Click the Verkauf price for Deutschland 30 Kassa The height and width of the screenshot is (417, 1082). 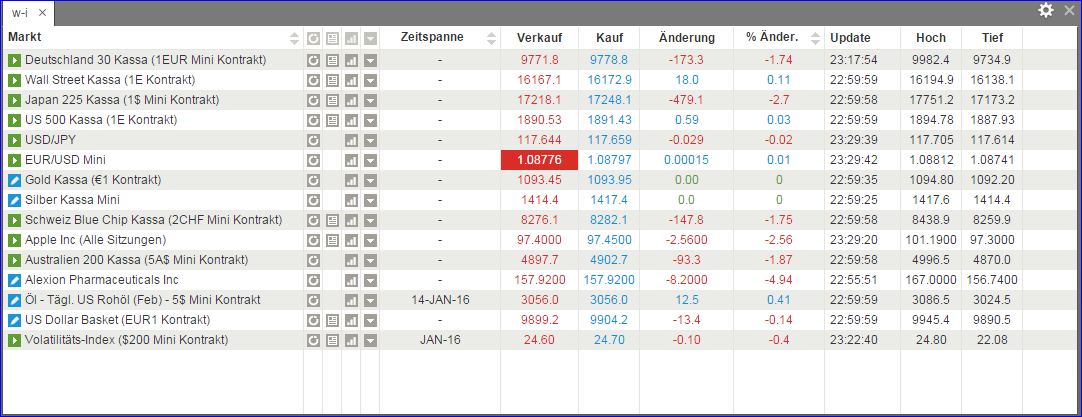(539, 60)
